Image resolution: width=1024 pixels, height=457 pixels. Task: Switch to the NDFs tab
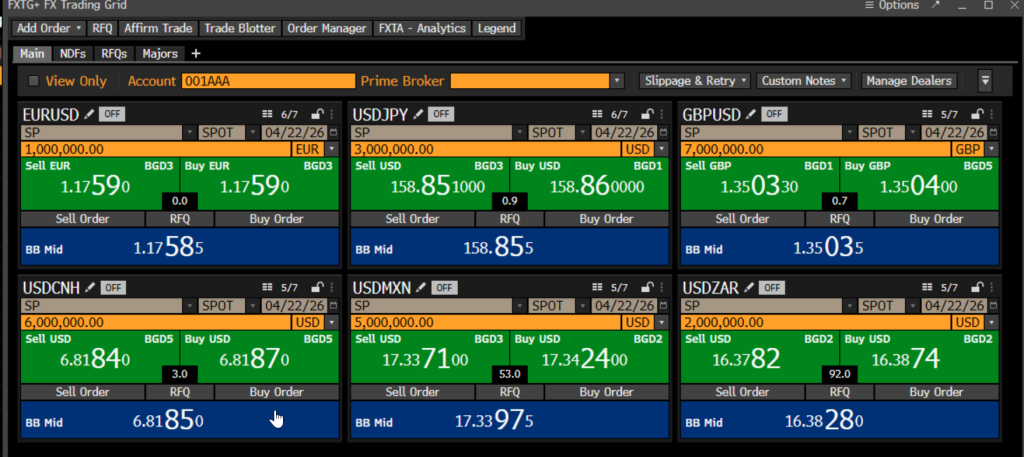click(72, 53)
